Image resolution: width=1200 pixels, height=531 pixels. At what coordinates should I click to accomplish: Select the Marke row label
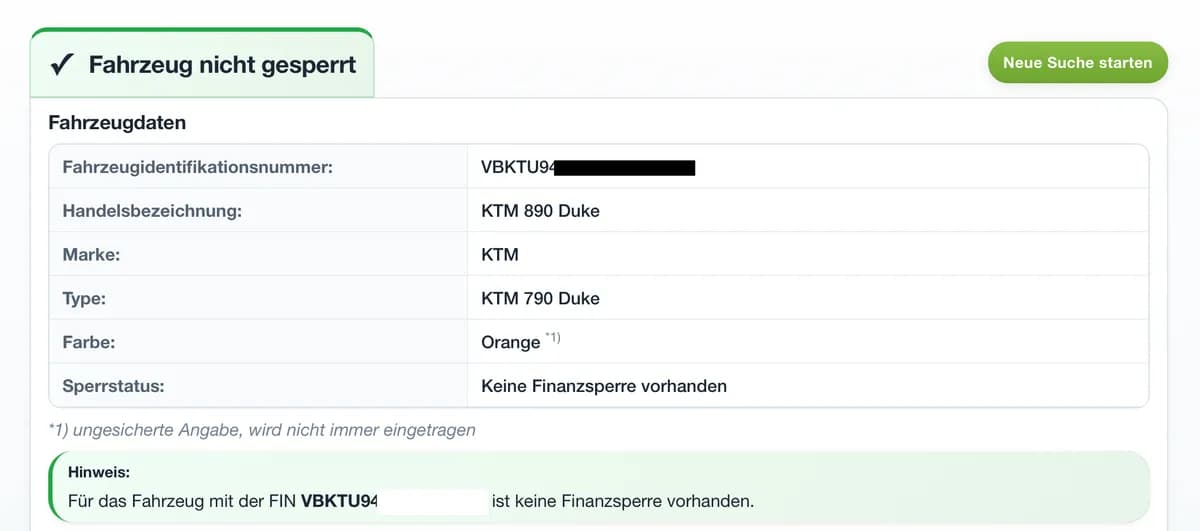pyautogui.click(x=91, y=255)
